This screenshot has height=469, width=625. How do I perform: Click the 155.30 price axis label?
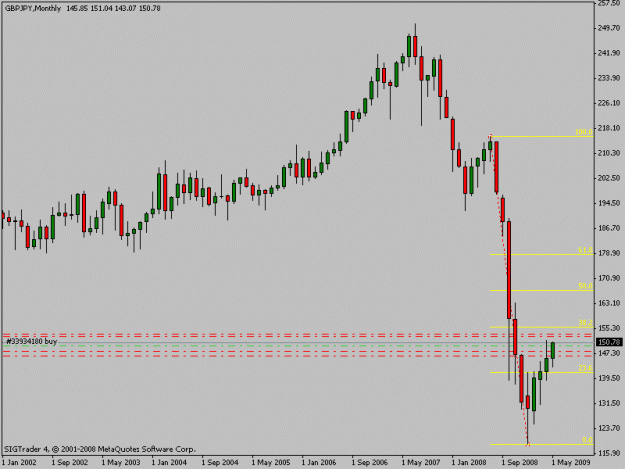(x=609, y=328)
